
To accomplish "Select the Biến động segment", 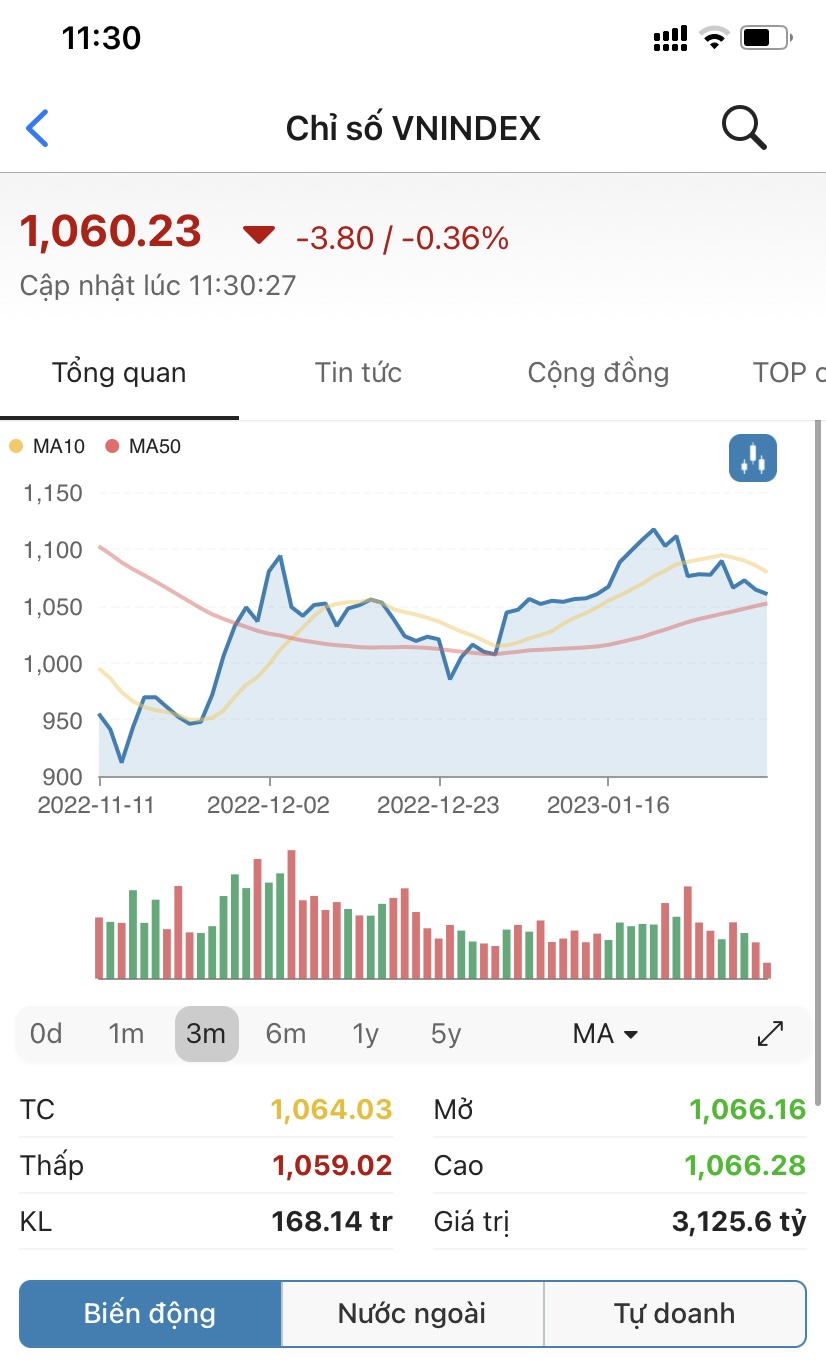I will tap(150, 1313).
